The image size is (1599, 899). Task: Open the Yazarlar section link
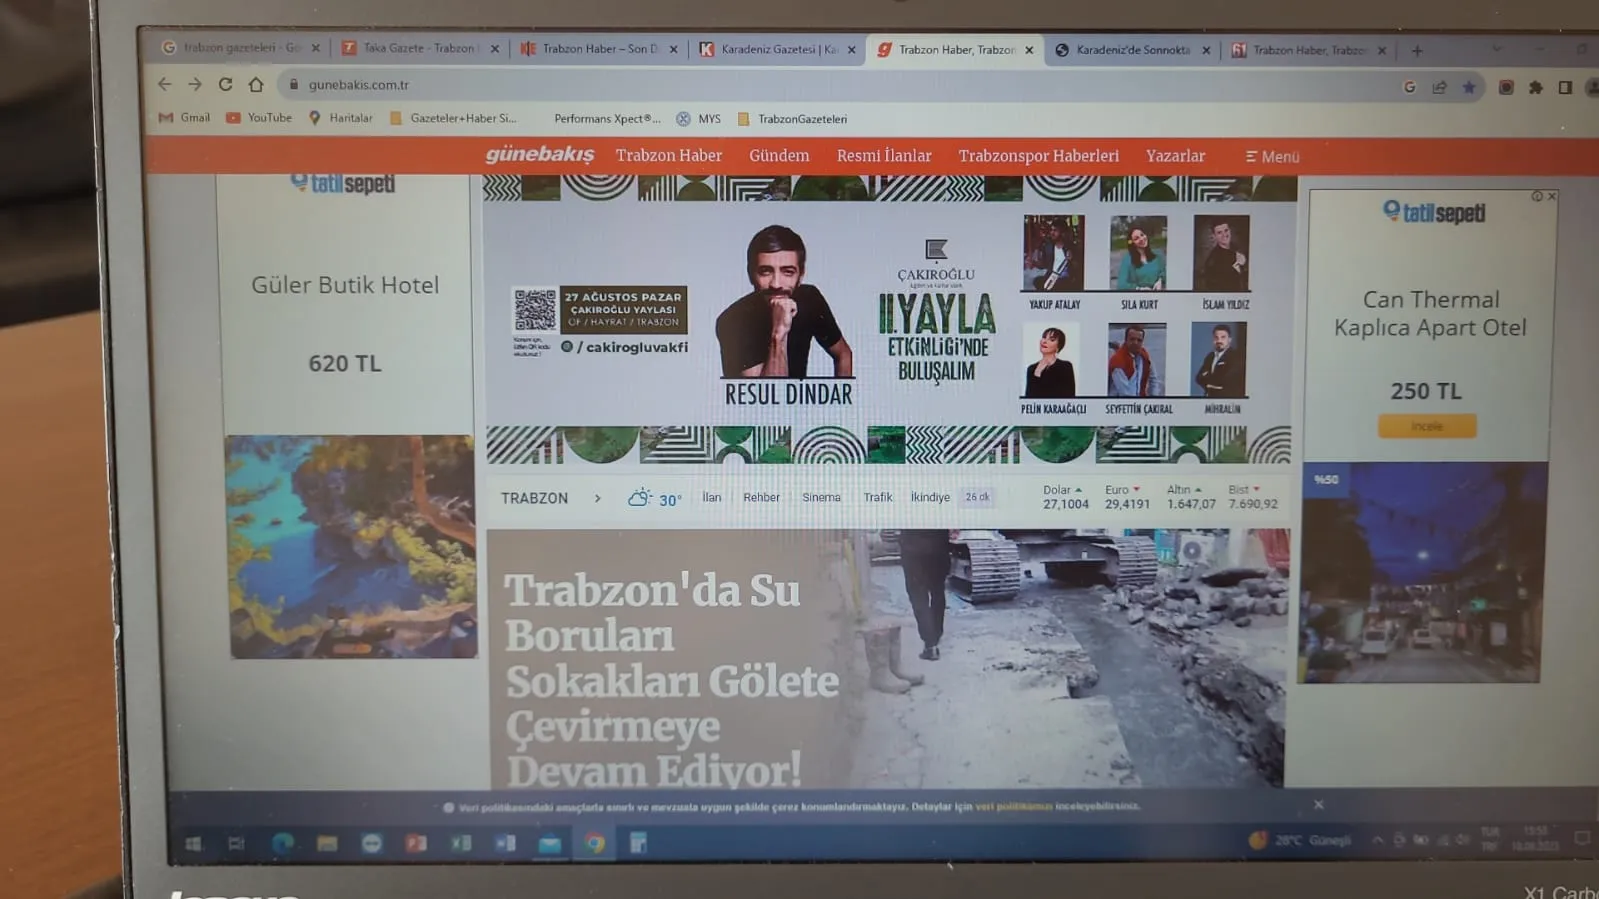click(x=1175, y=156)
